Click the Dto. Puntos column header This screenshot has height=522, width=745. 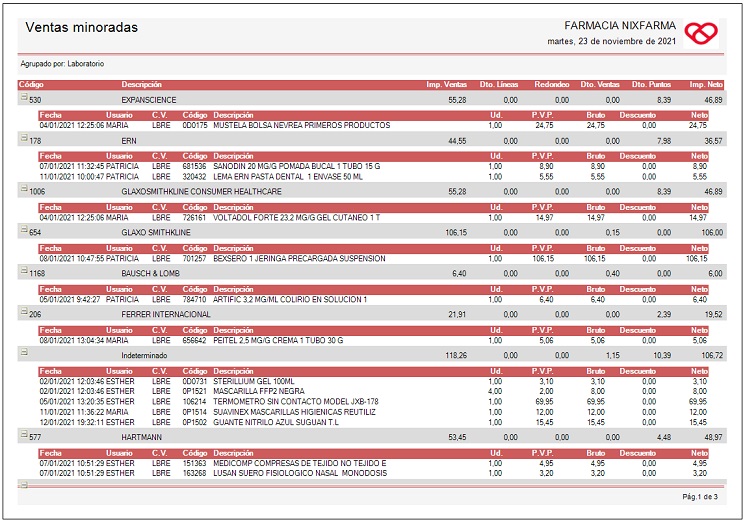coord(651,85)
